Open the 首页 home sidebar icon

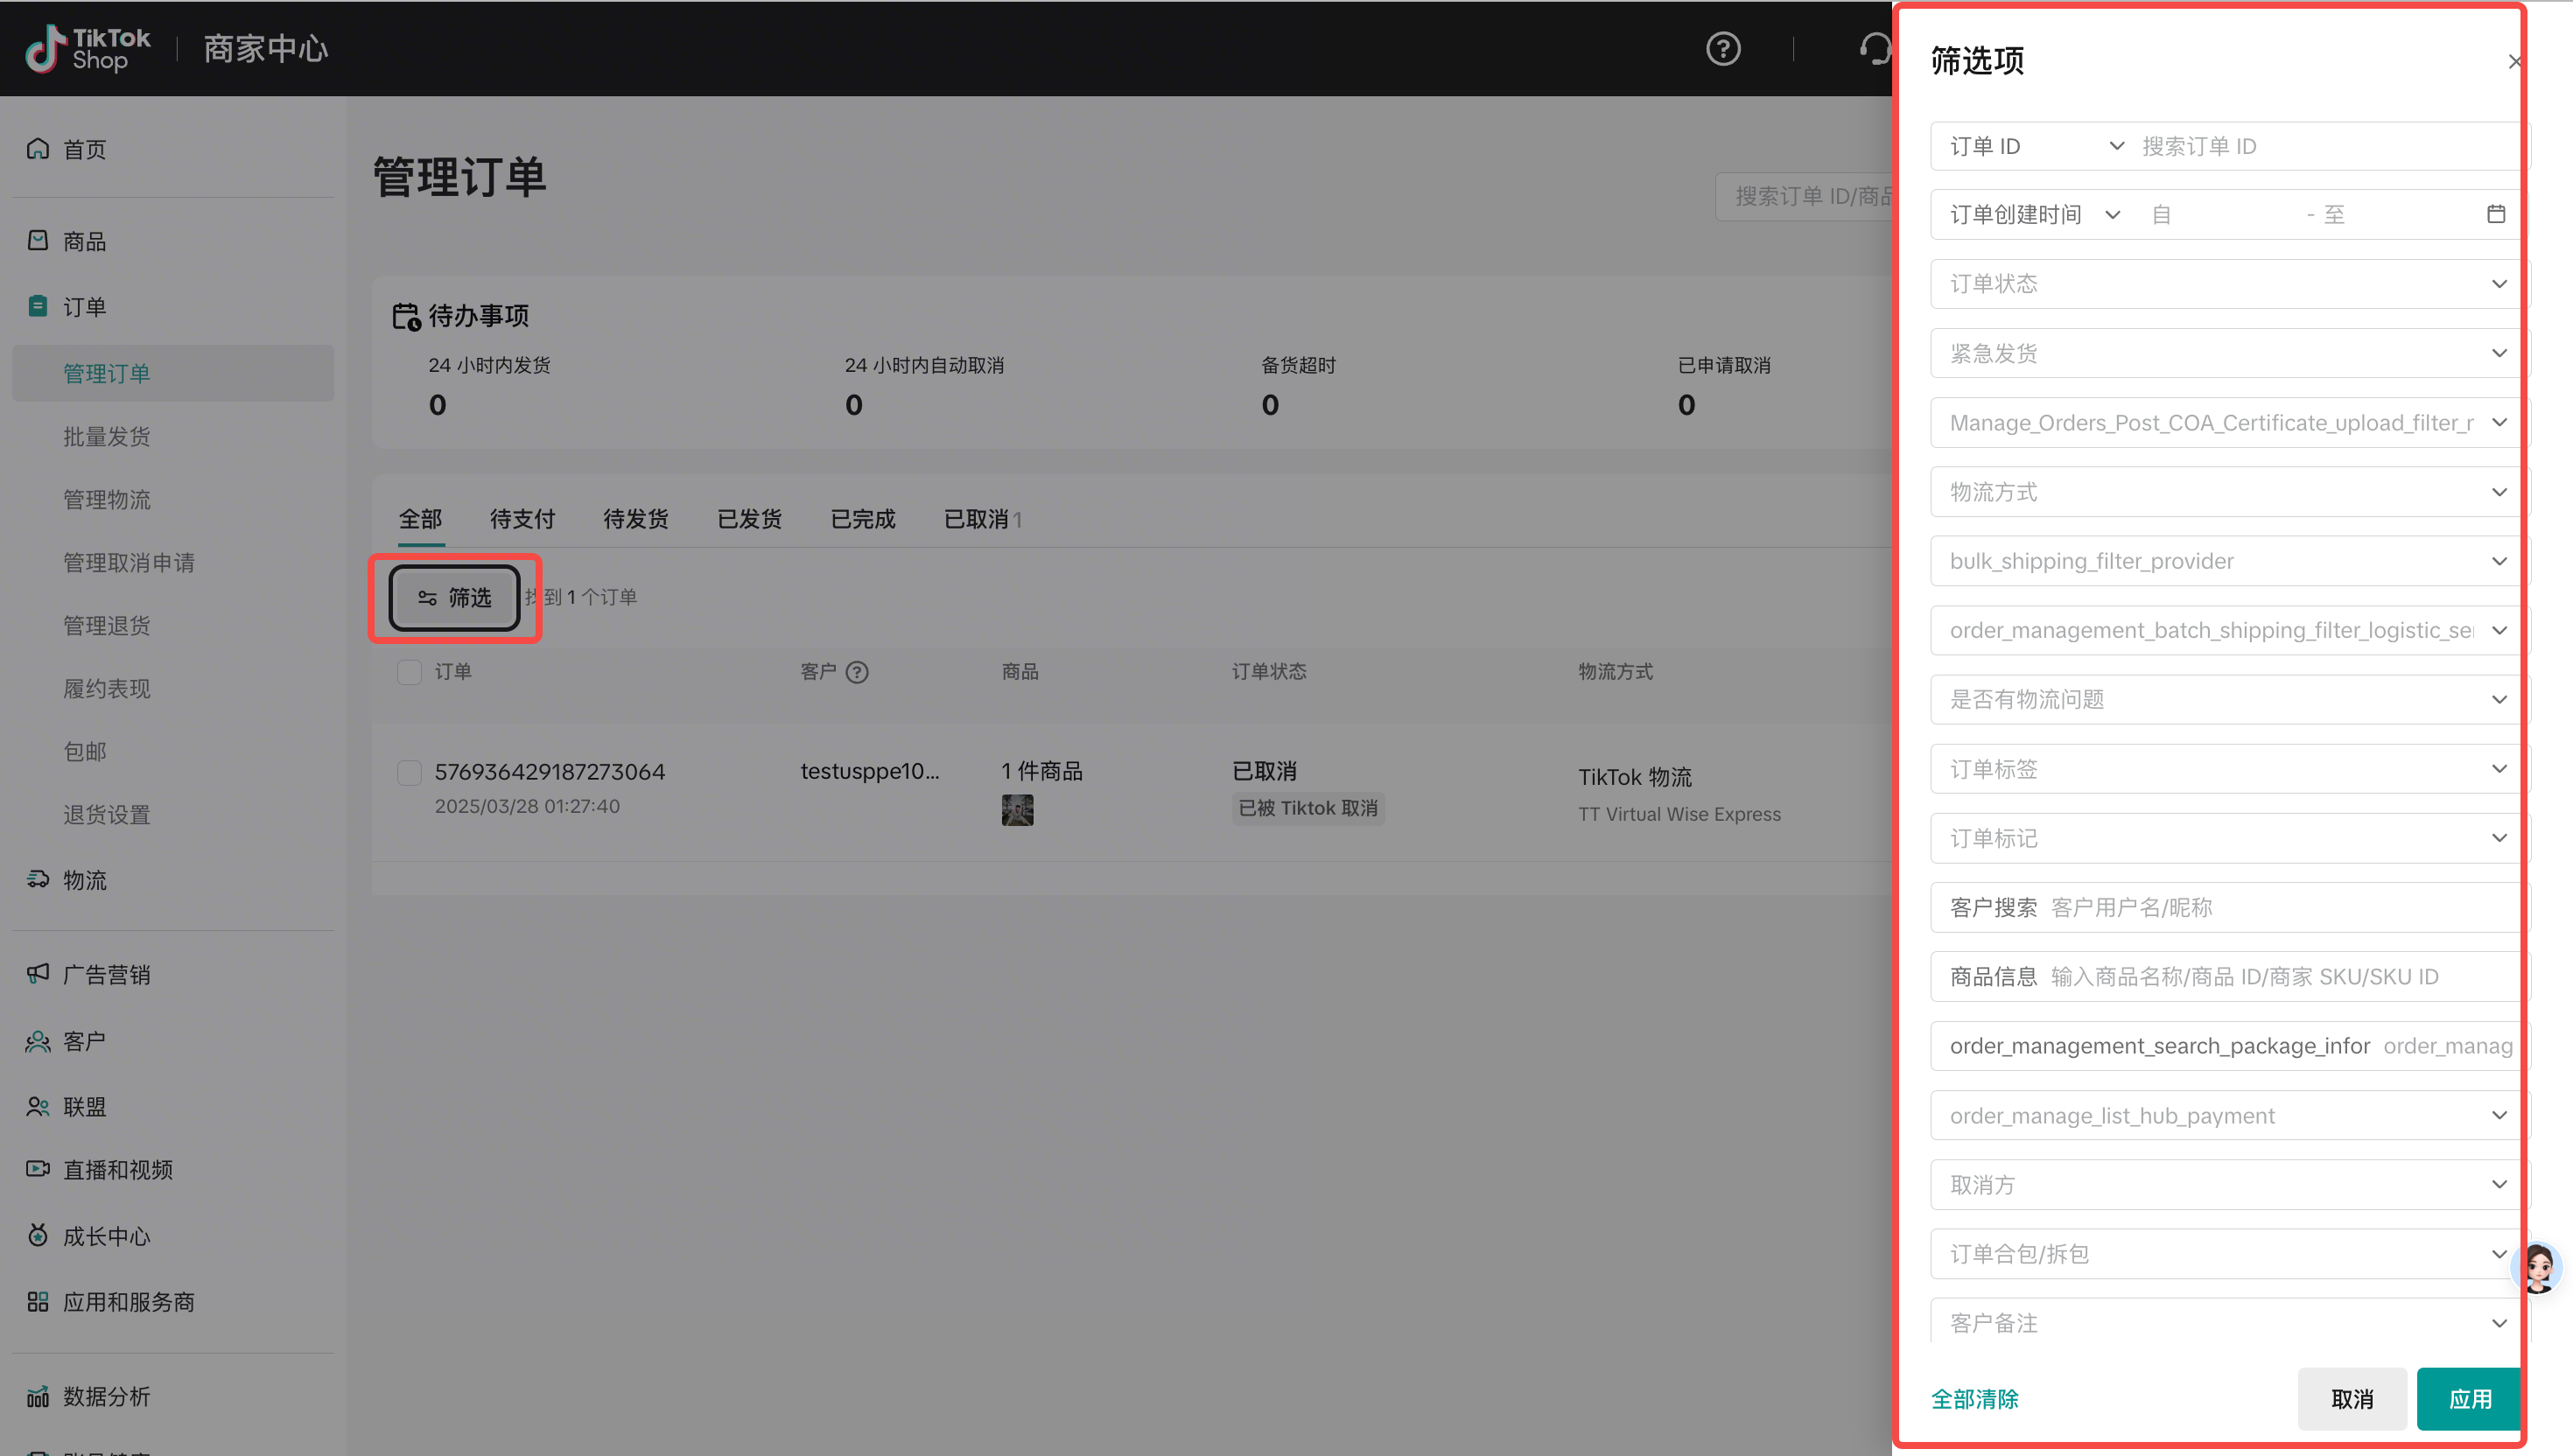tap(38, 149)
